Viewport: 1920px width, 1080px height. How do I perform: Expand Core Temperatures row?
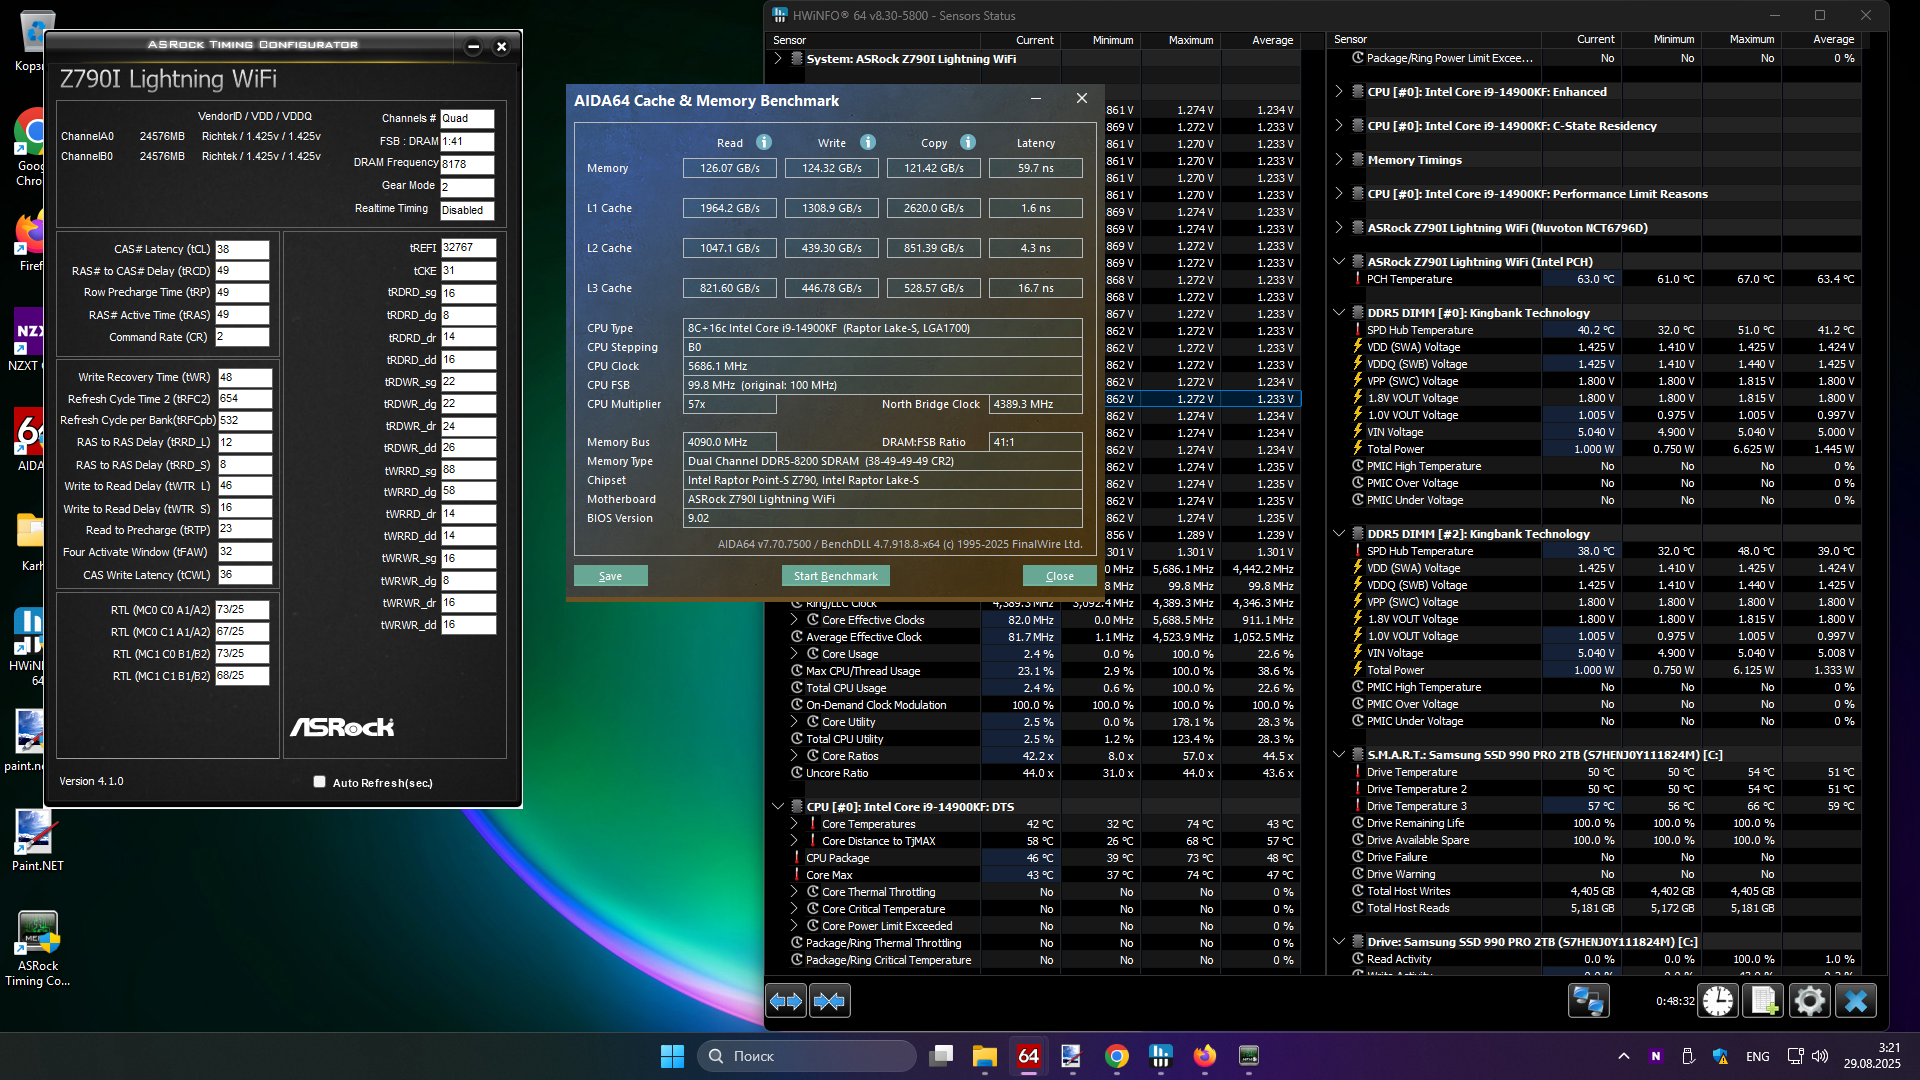[795, 824]
